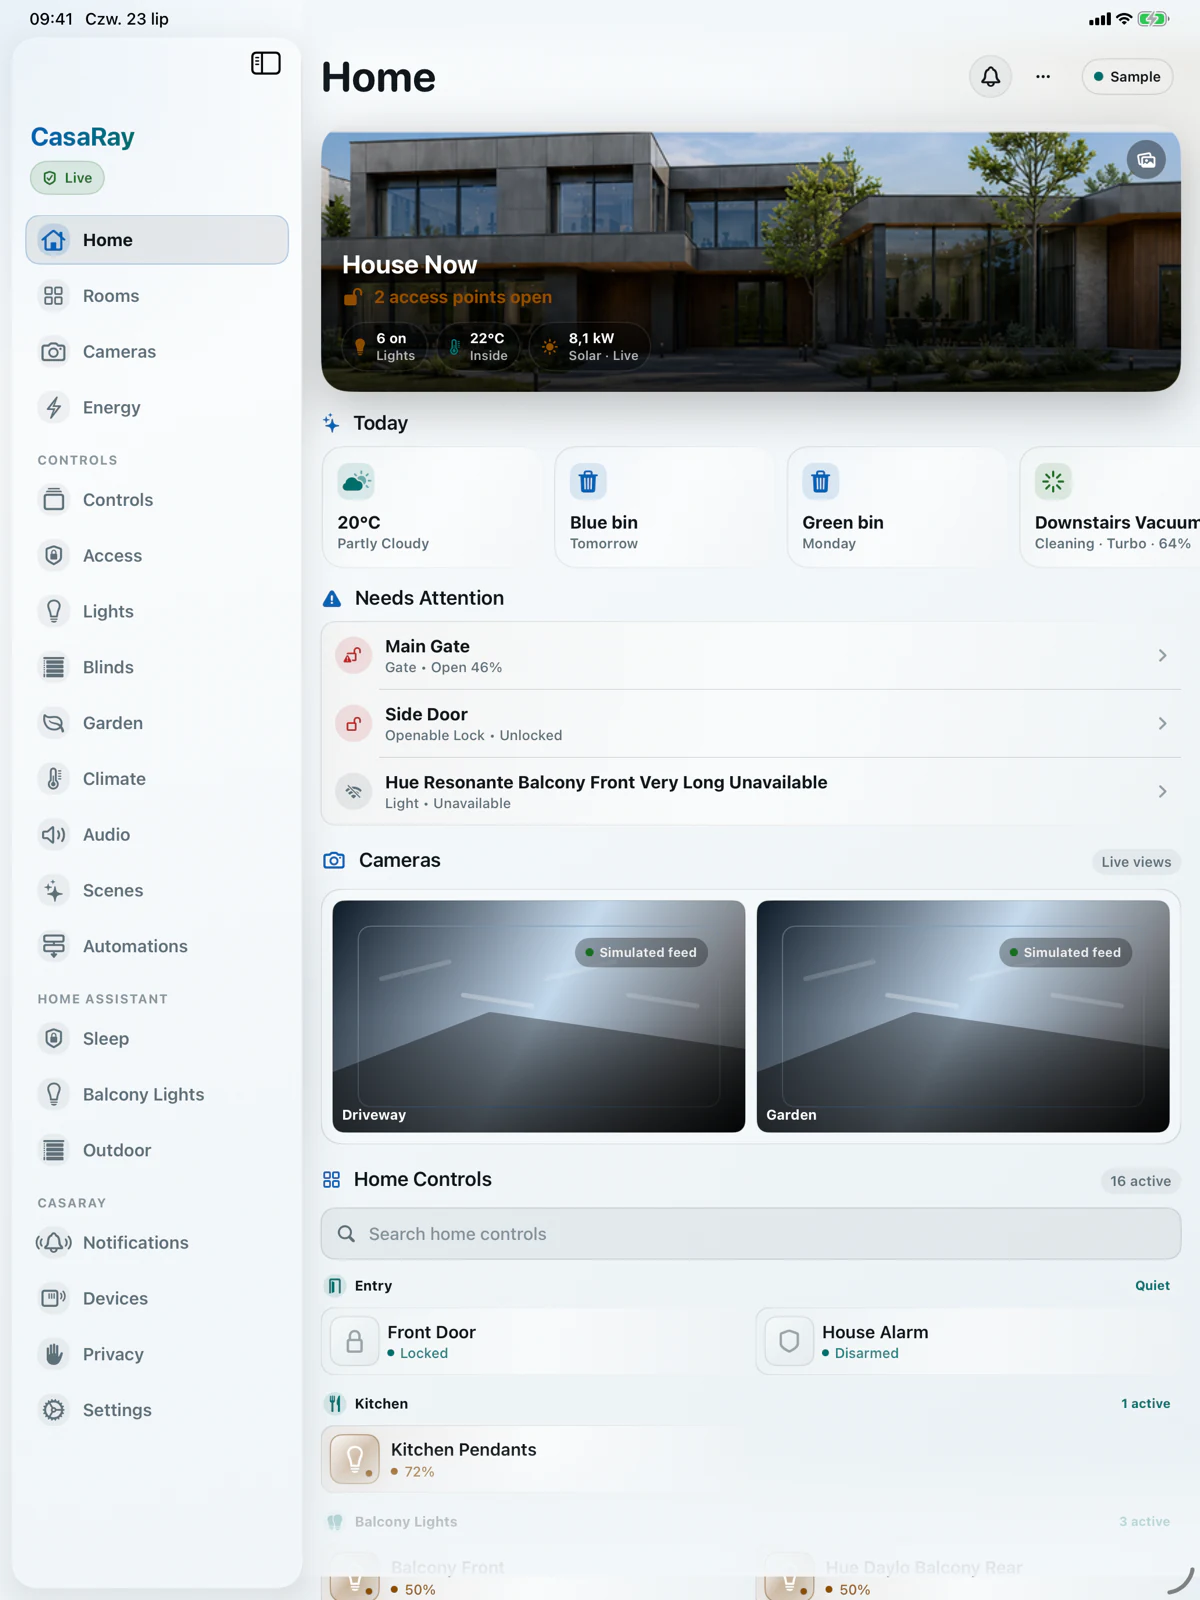Click the Audio speaker icon
1200x1600 pixels.
54,835
